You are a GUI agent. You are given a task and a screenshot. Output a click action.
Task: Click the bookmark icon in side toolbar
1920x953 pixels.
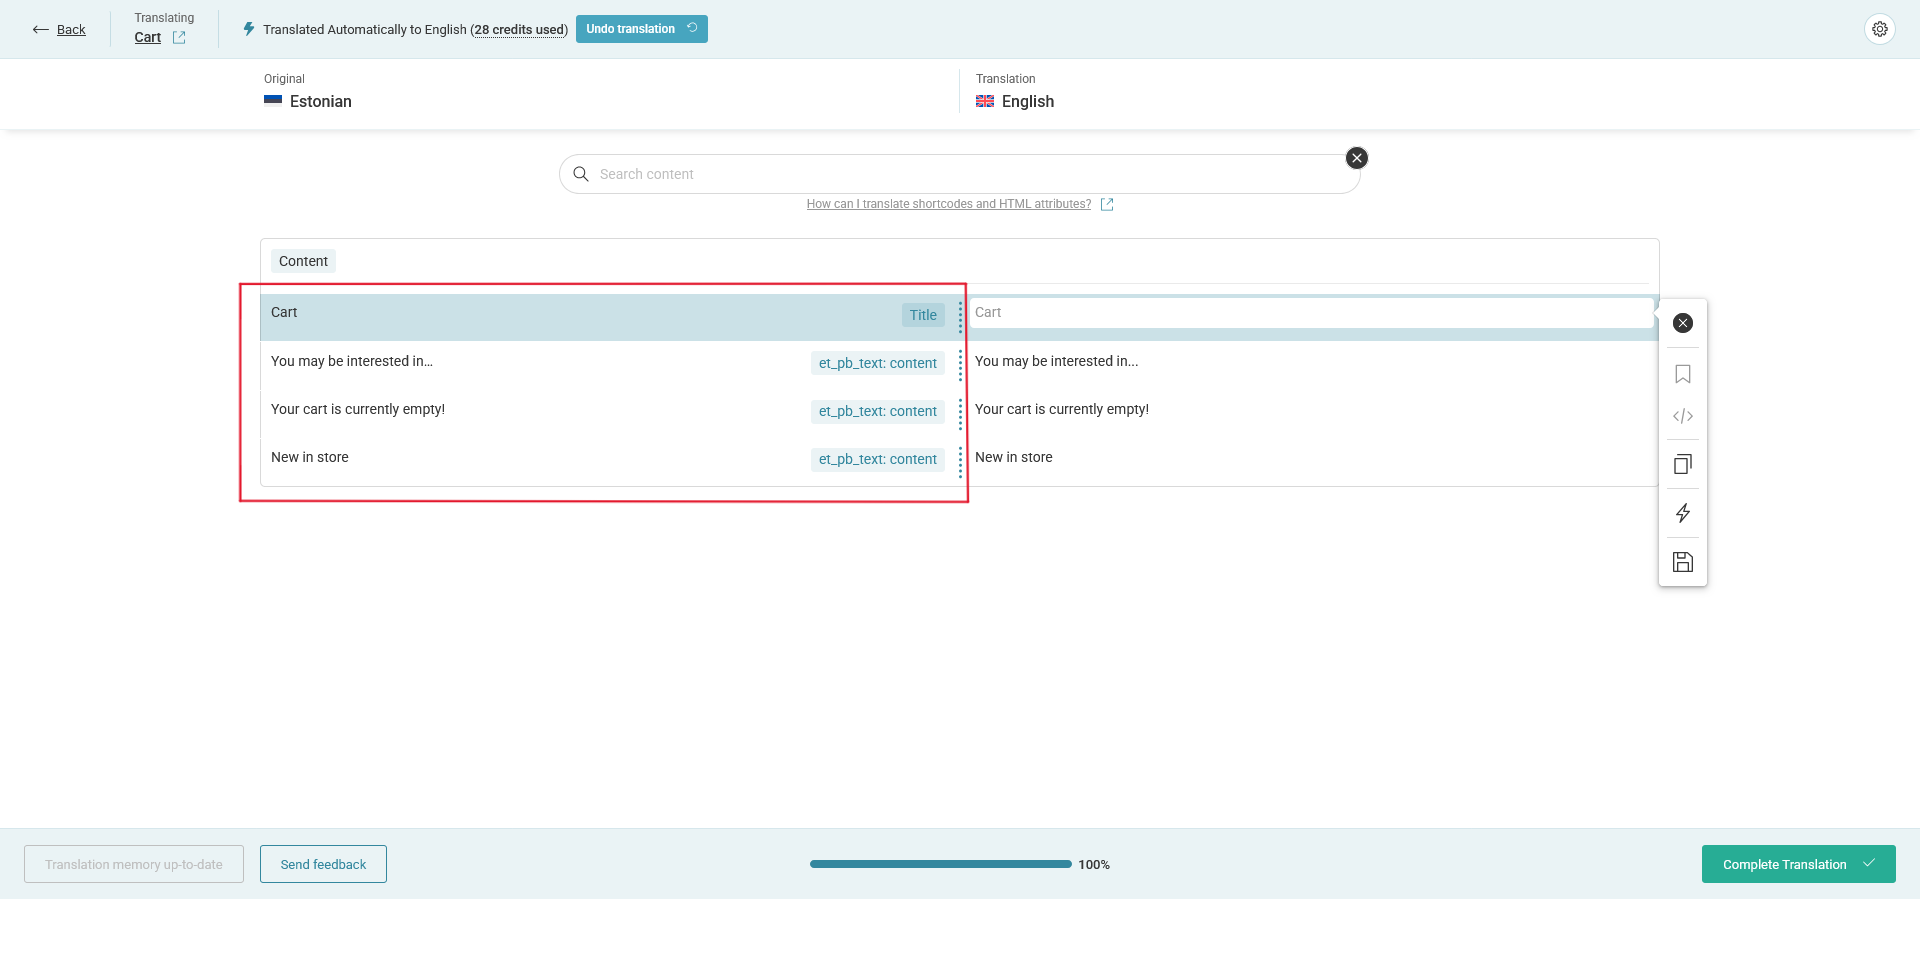(x=1683, y=374)
